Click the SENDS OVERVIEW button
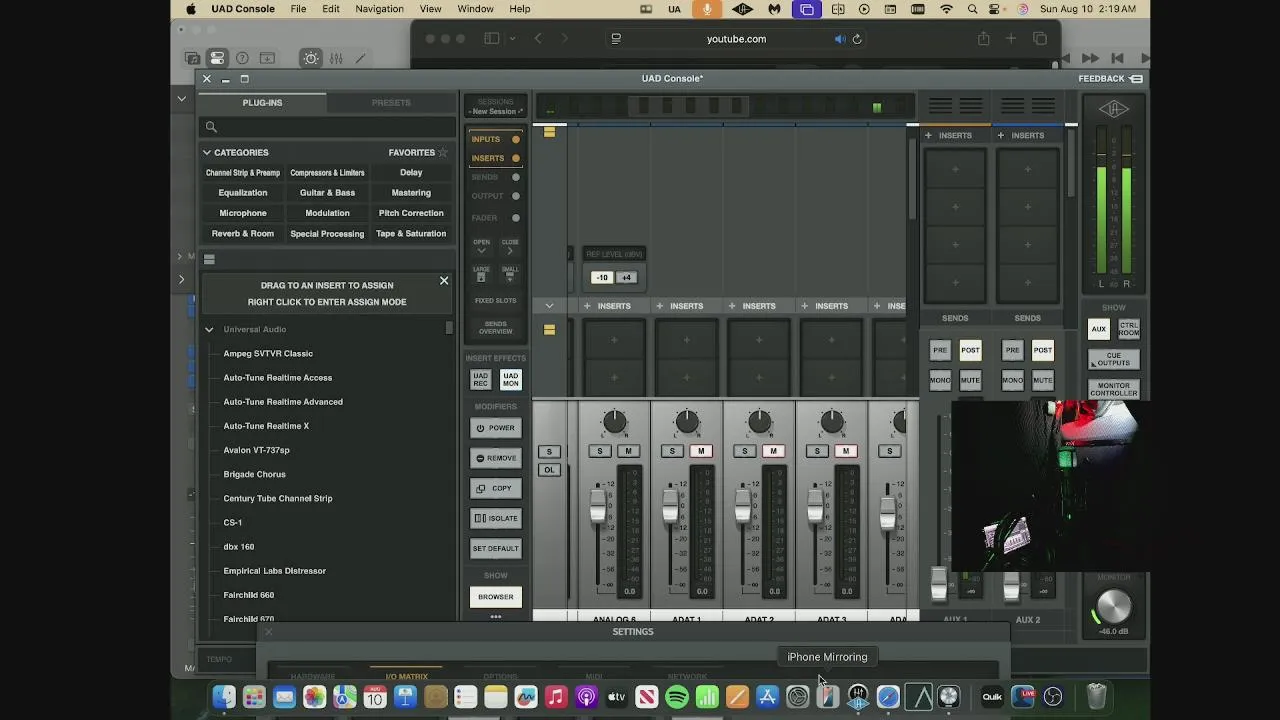Viewport: 1280px width, 720px height. pyautogui.click(x=496, y=327)
